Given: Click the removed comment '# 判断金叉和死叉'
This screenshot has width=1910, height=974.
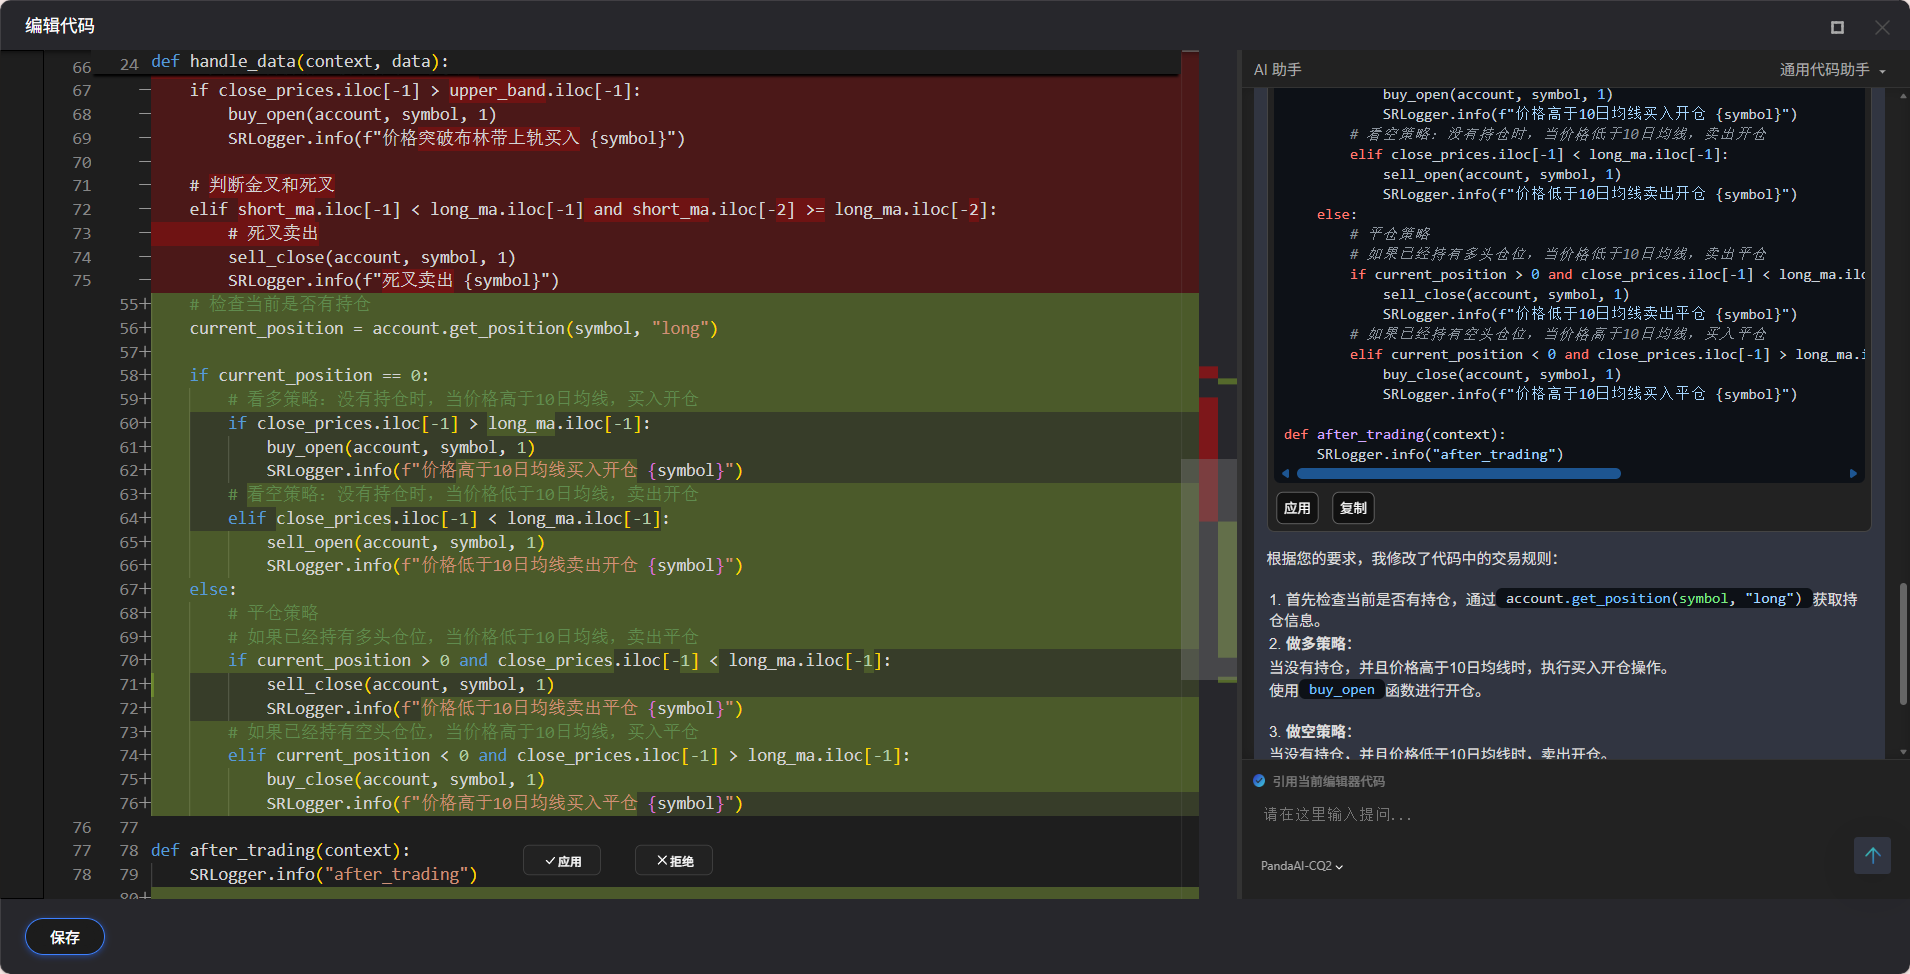Looking at the screenshot, I should coord(262,185).
